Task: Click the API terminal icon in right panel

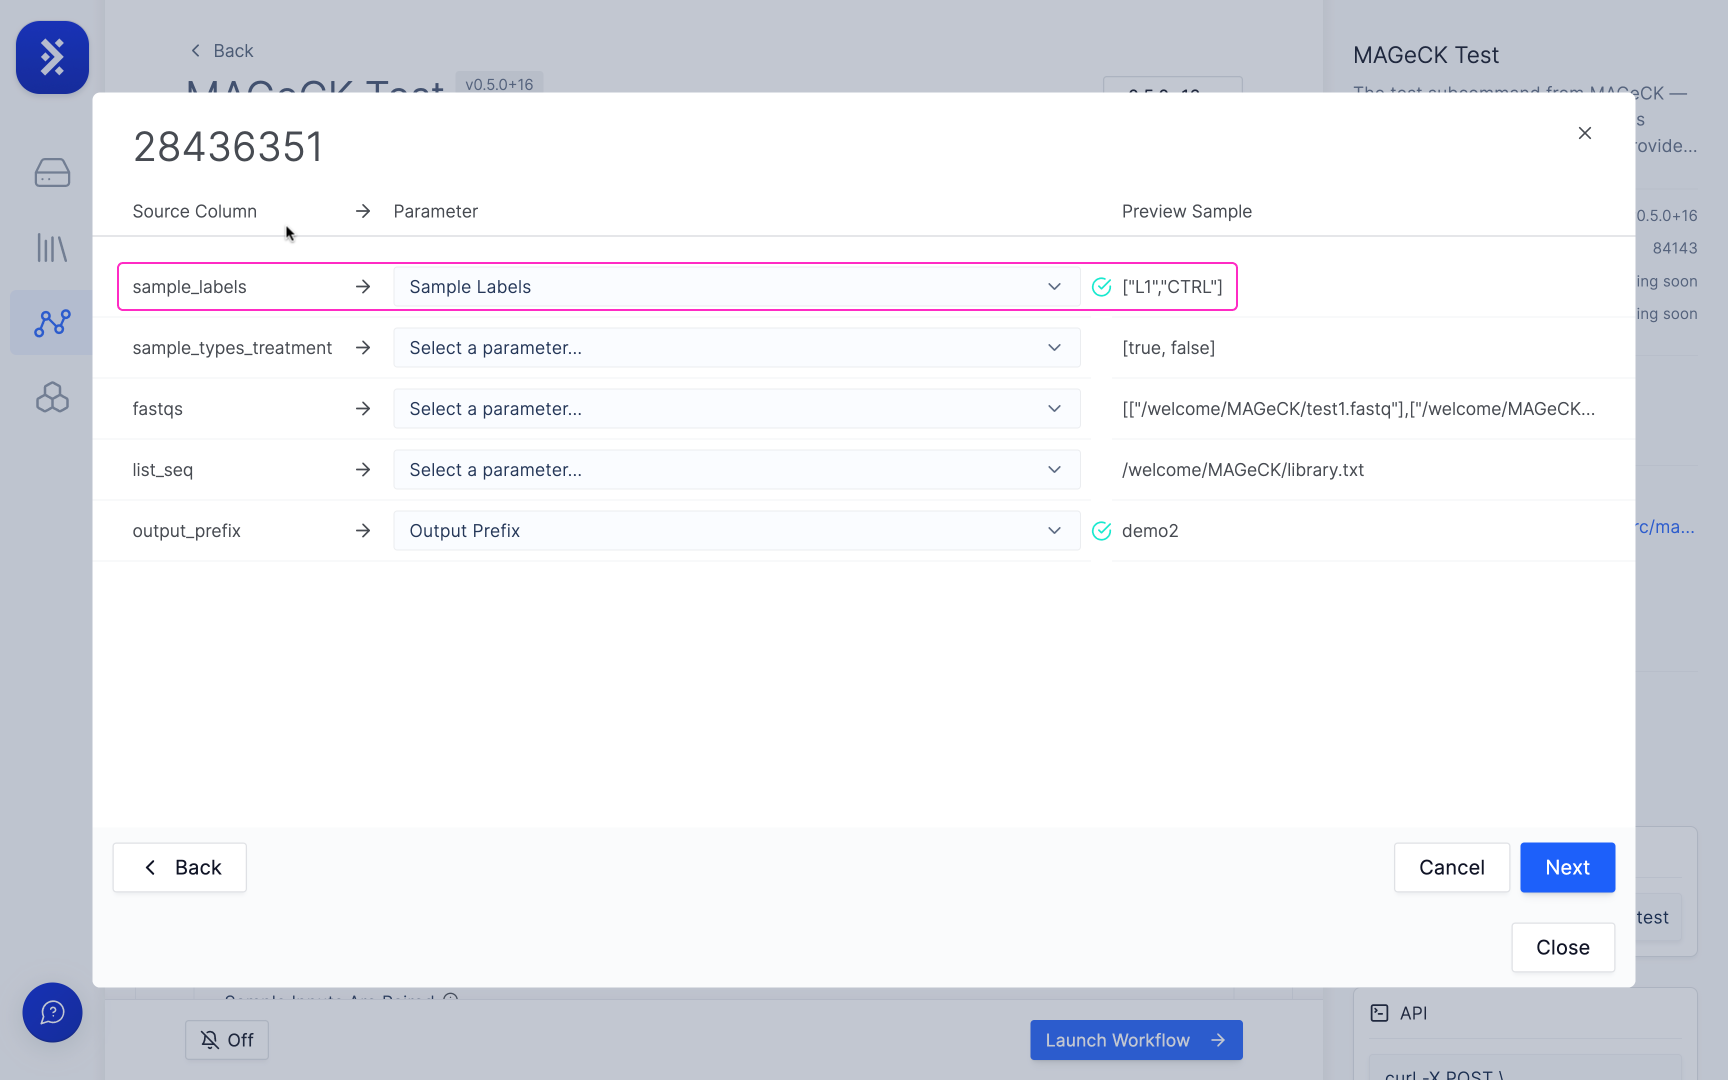Action: pyautogui.click(x=1379, y=1013)
